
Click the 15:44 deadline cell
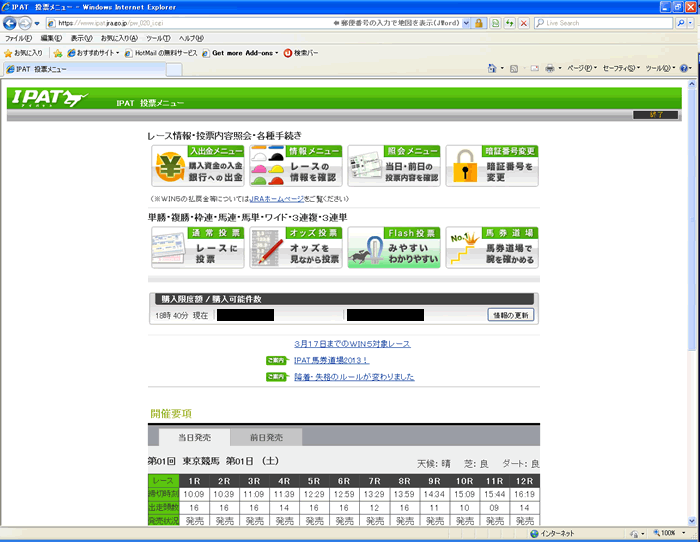coord(495,494)
